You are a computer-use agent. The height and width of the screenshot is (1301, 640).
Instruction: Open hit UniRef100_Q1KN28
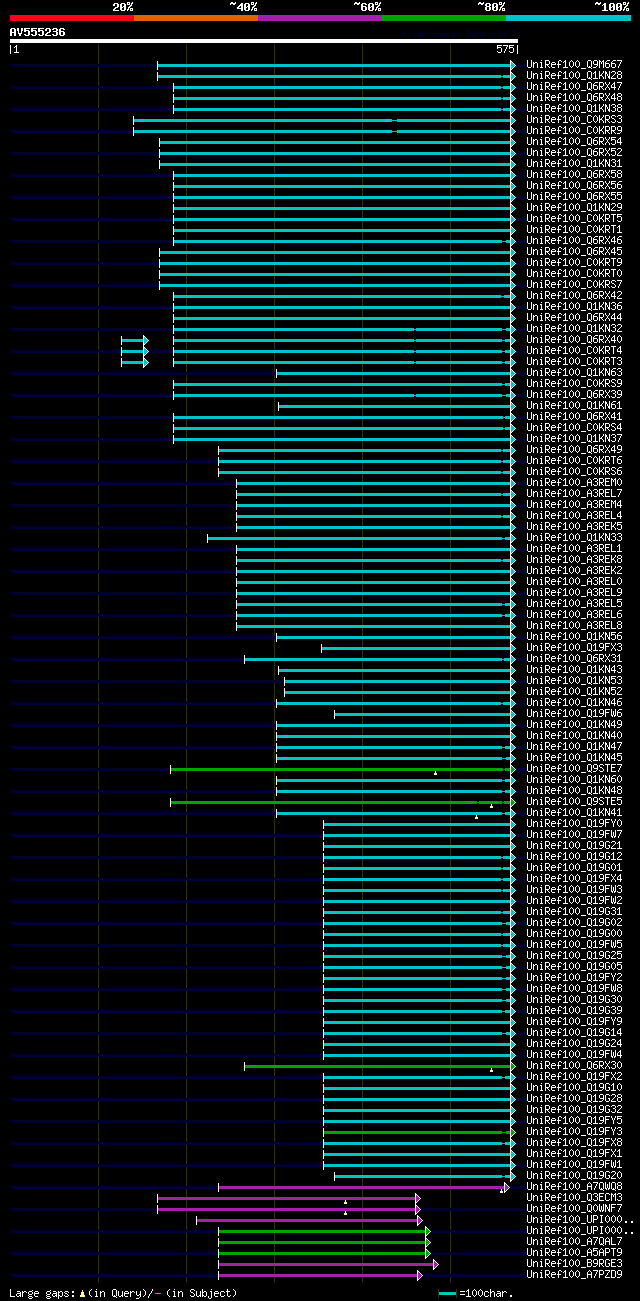(574, 76)
